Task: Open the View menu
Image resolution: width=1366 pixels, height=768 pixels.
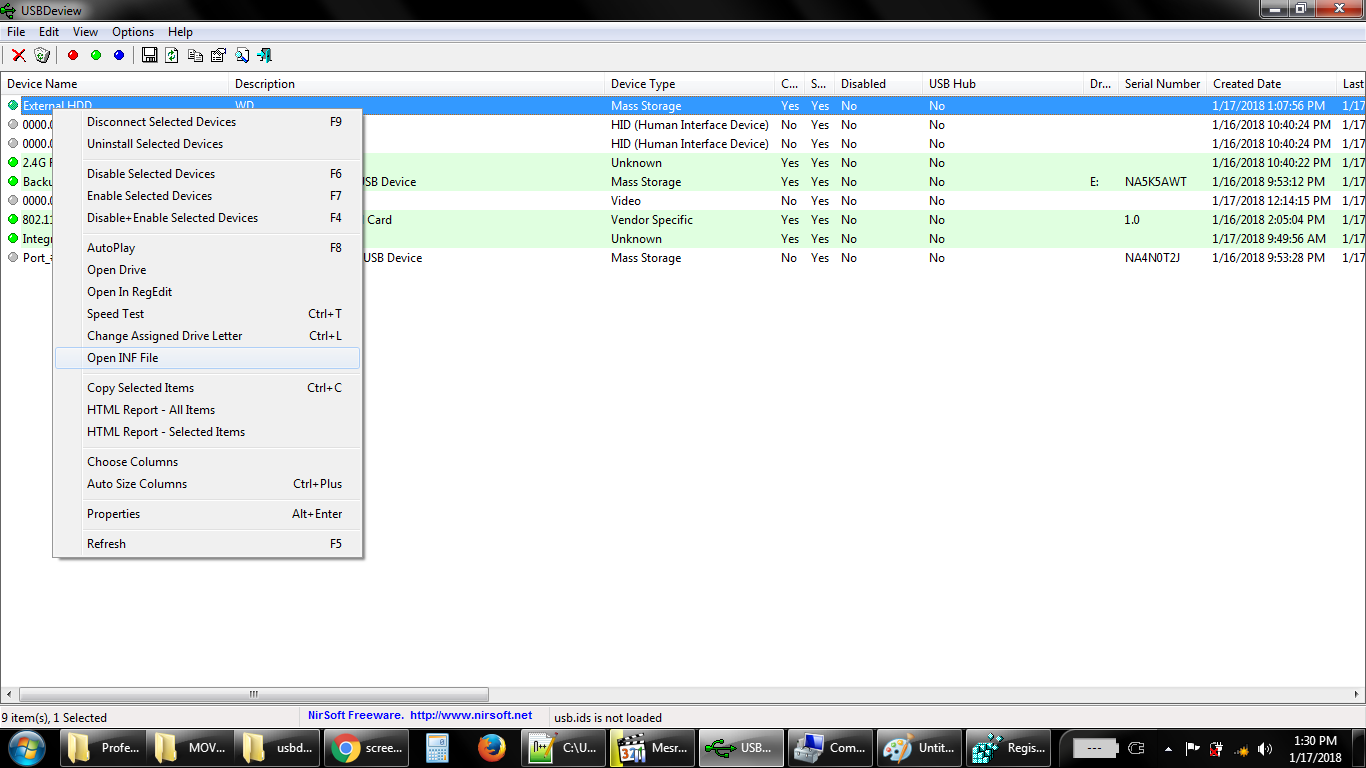Action: 85,32
